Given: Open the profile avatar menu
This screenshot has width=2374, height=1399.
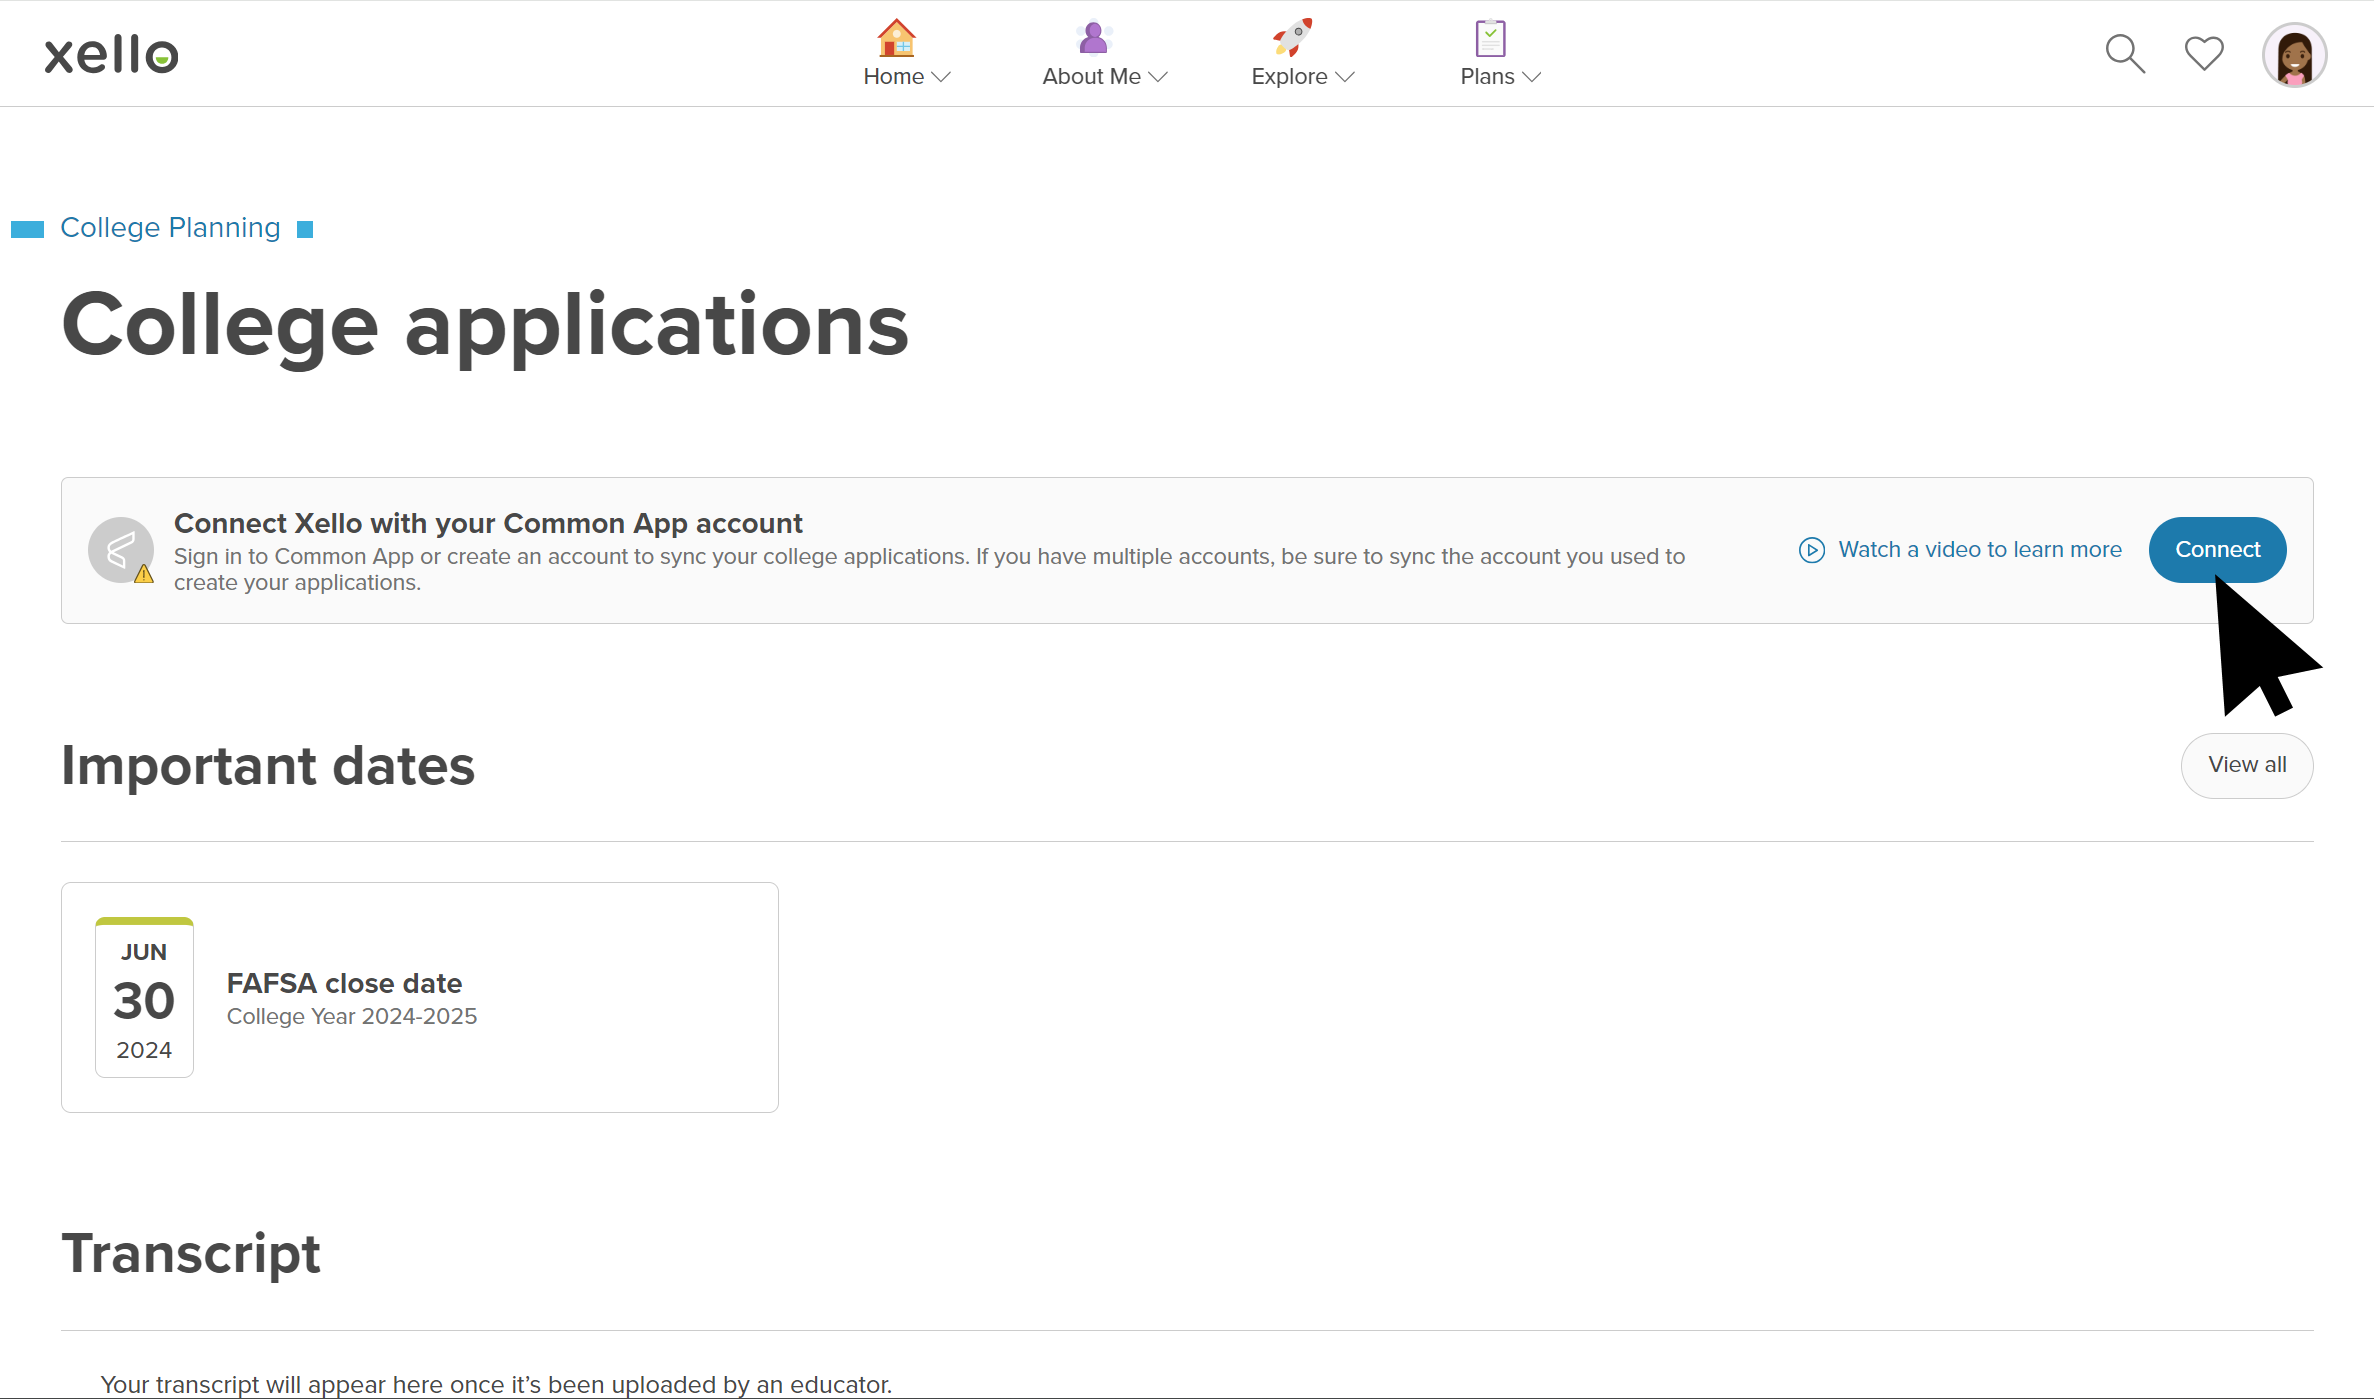Looking at the screenshot, I should click(x=2295, y=55).
